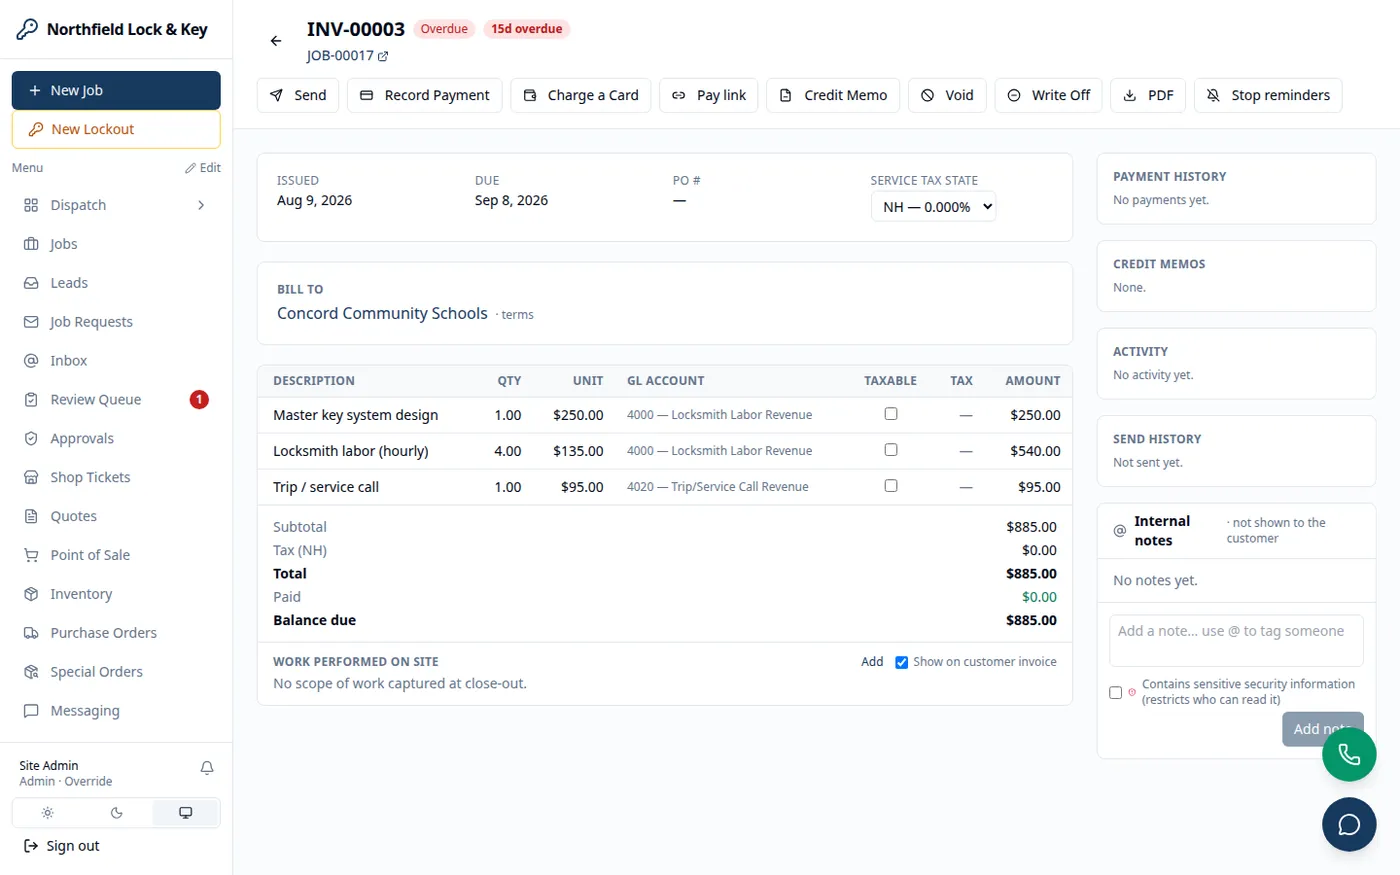Click Add under work performed on site
Image resolution: width=1400 pixels, height=875 pixels.
coord(872,662)
